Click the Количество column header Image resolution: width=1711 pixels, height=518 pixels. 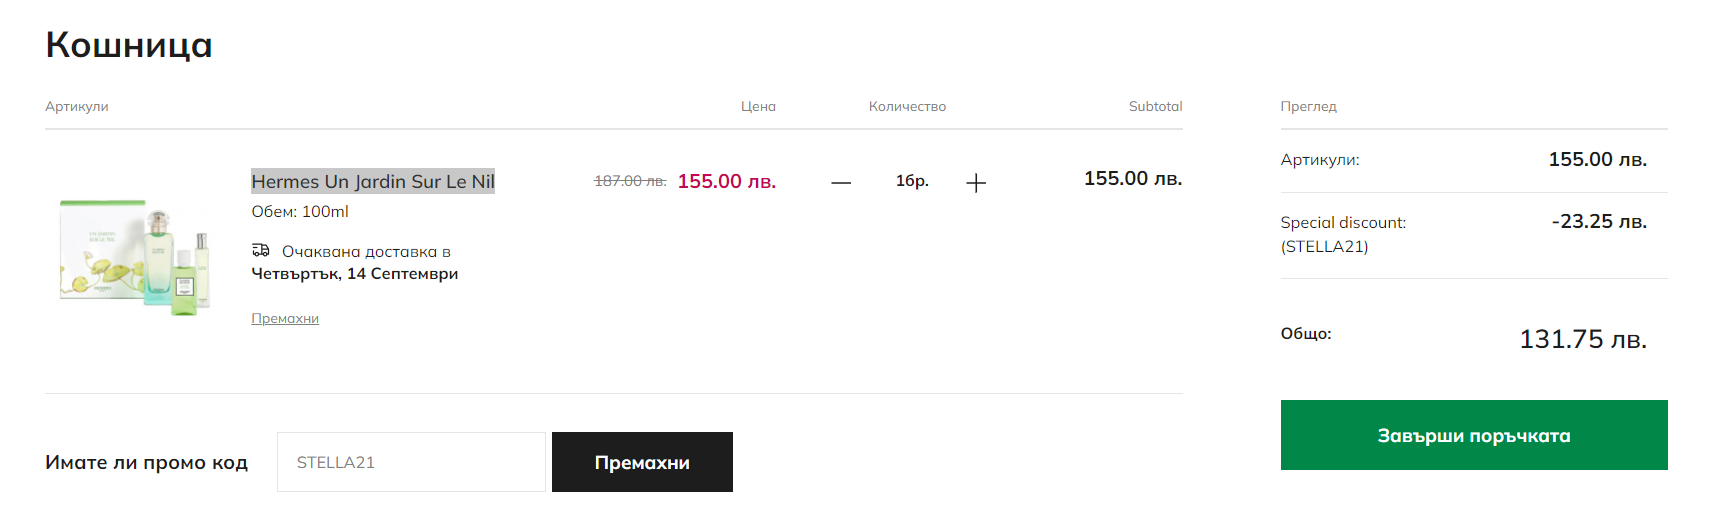coord(907,106)
